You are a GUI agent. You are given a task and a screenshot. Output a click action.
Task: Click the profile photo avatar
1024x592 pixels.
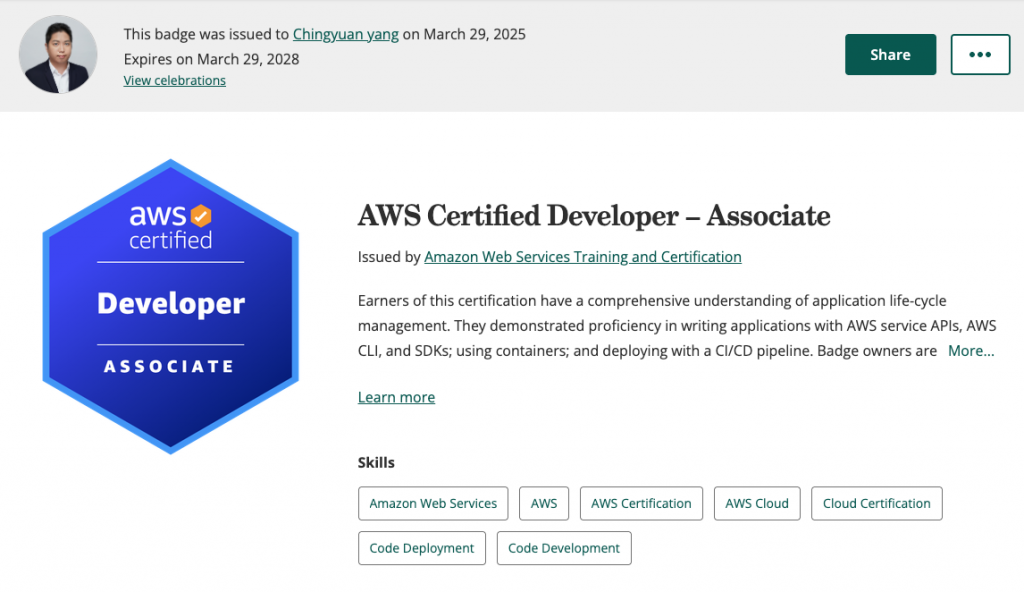point(58,54)
